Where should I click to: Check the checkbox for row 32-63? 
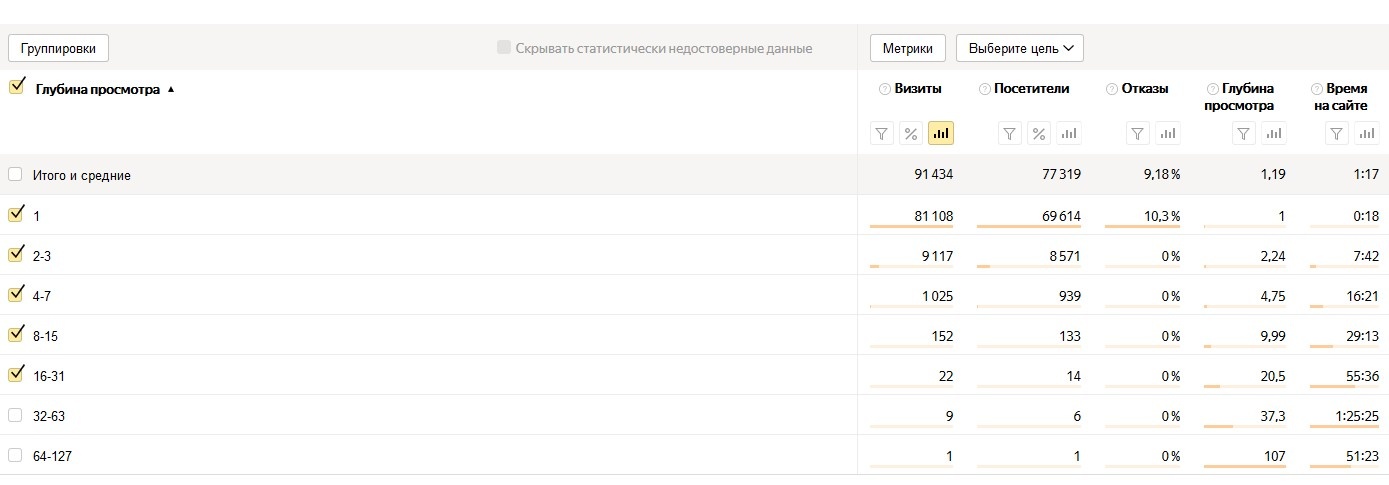pos(15,415)
